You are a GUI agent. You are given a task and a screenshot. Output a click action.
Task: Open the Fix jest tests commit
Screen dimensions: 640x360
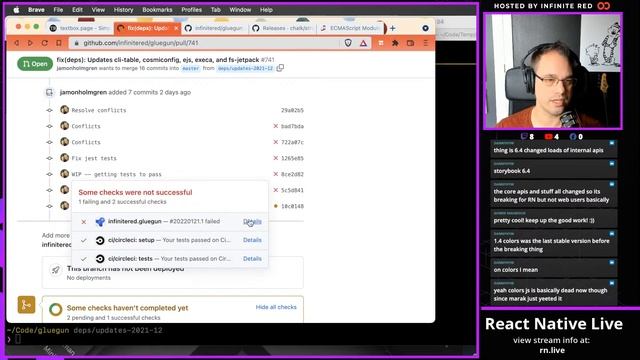point(94,158)
